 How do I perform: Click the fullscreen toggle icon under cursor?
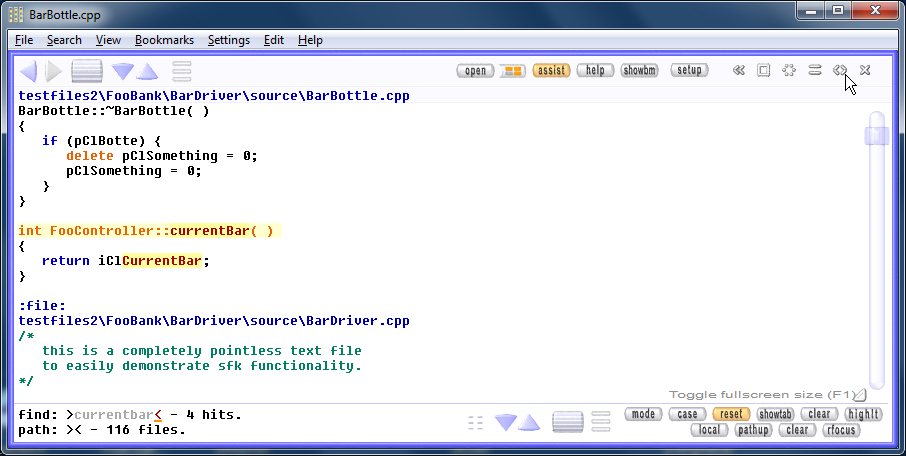pyautogui.click(x=840, y=71)
